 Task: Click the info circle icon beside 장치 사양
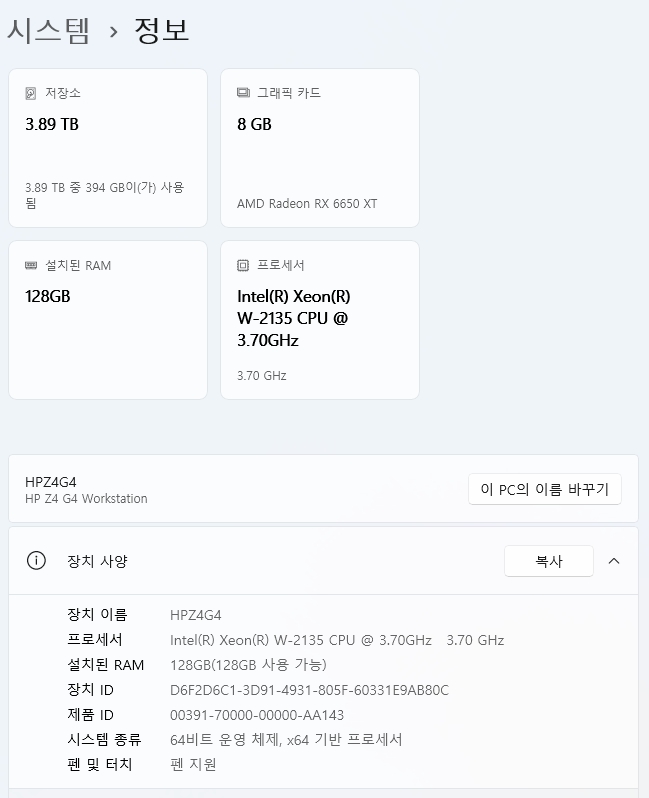(36, 561)
